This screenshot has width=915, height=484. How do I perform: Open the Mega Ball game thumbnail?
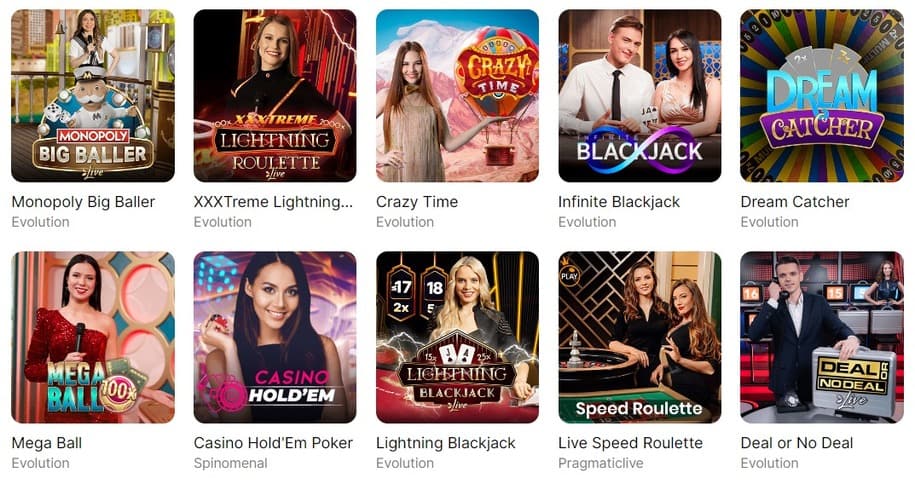click(x=93, y=337)
